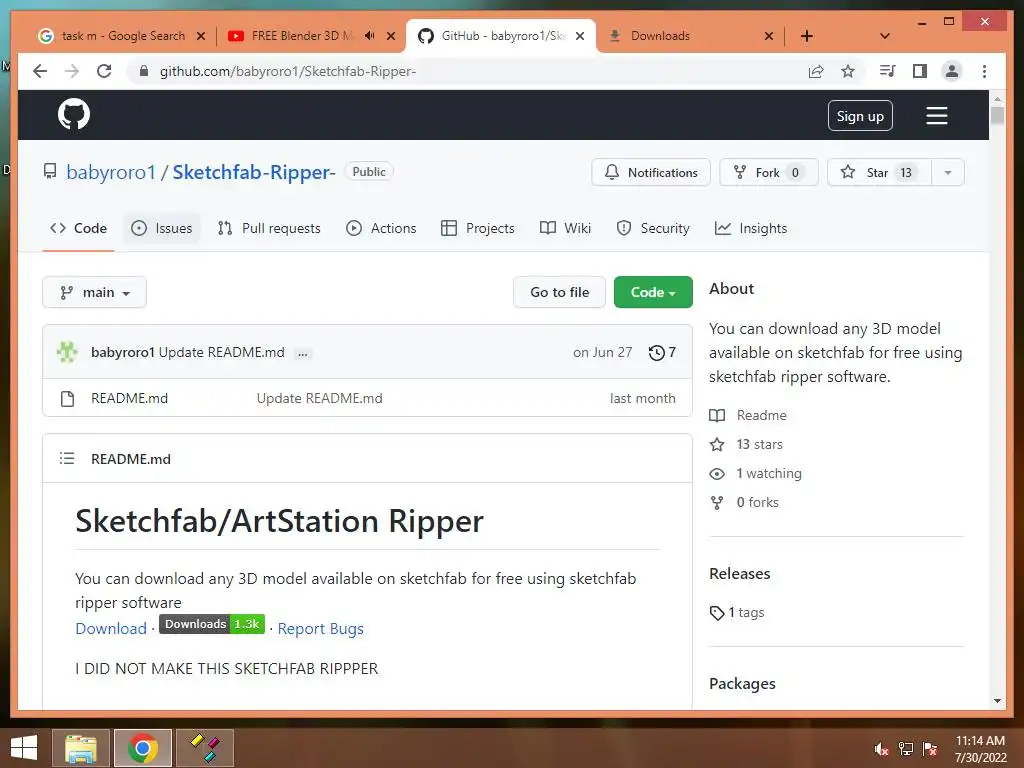Open README.md file in file list
1024x768 pixels.
tap(129, 398)
